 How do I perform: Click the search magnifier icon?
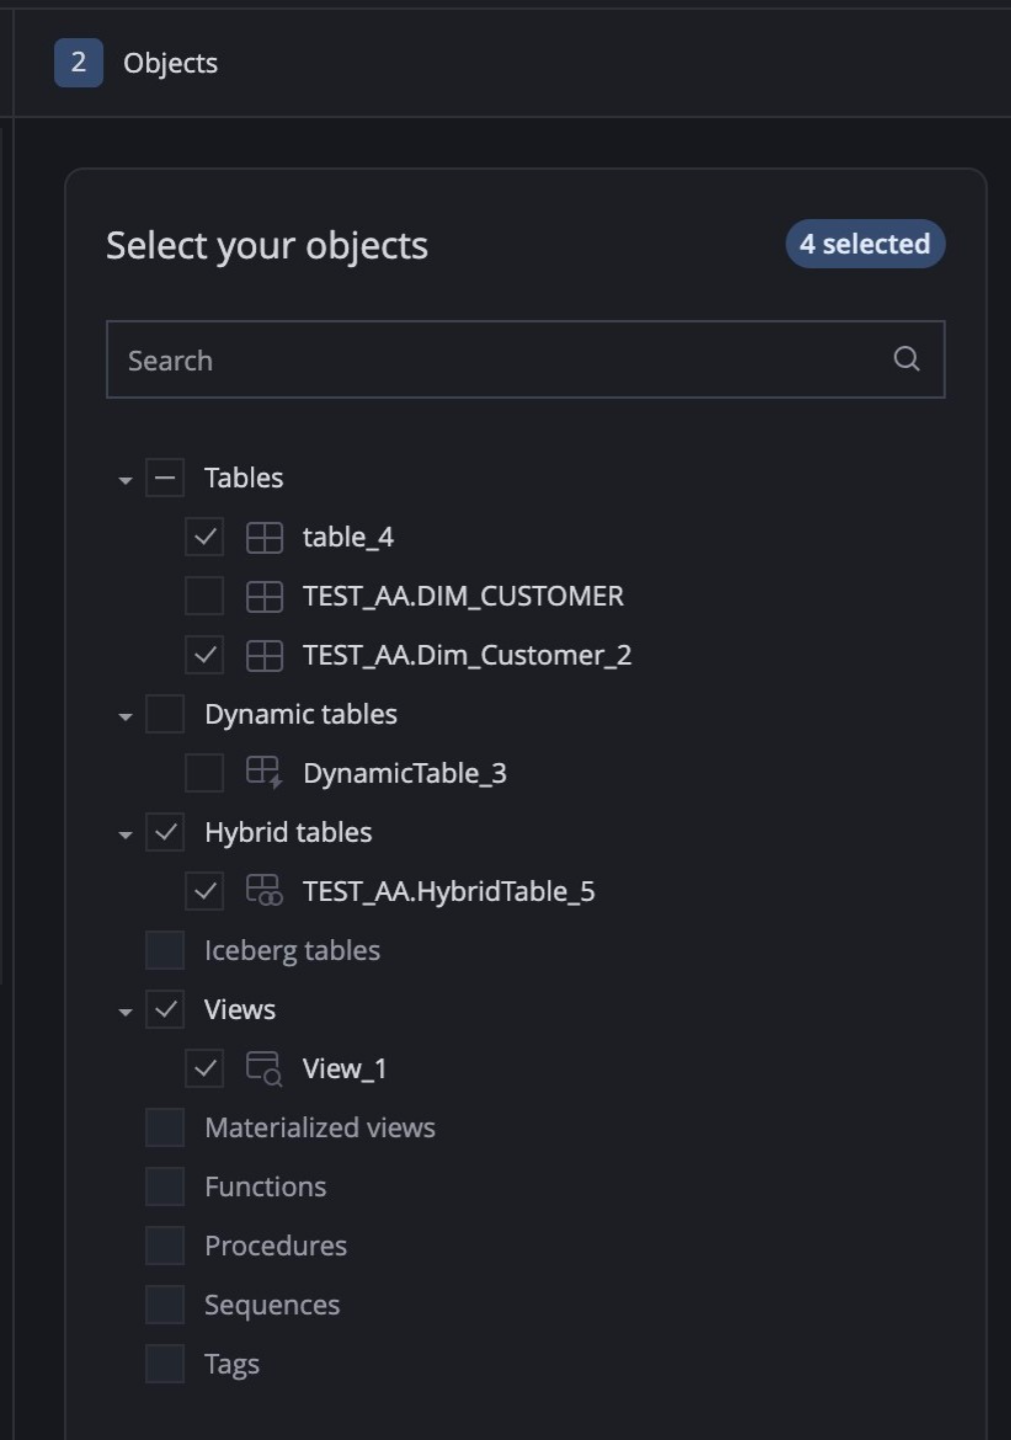(x=906, y=359)
